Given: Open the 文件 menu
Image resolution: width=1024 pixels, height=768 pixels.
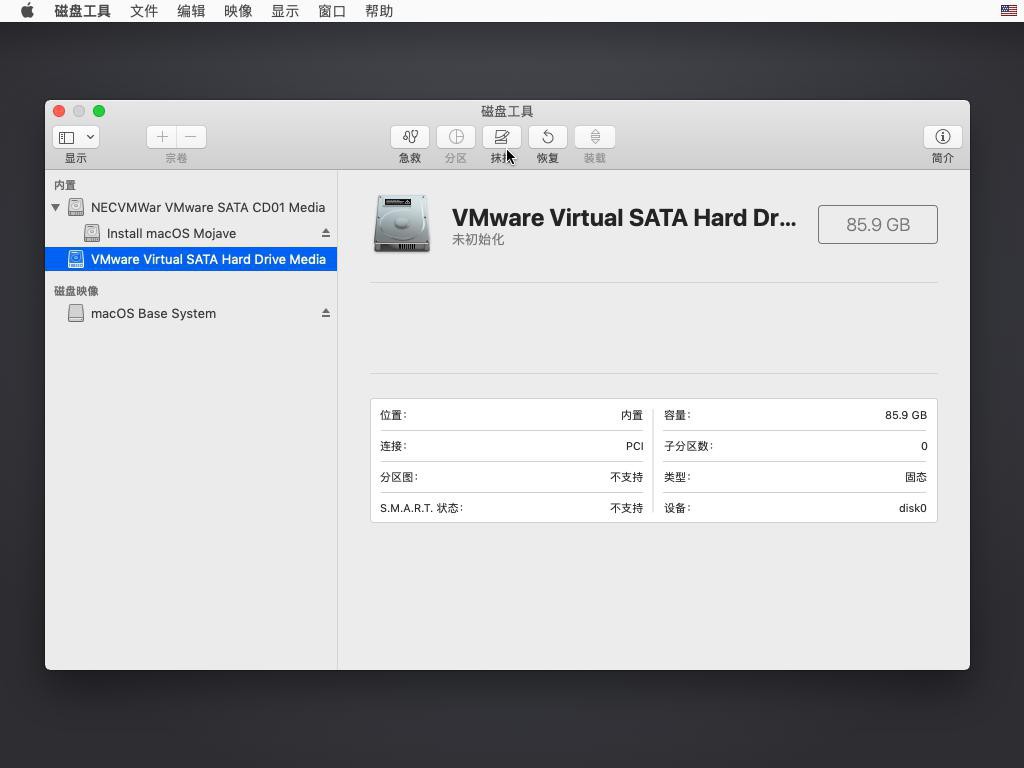Looking at the screenshot, I should click(x=144, y=11).
